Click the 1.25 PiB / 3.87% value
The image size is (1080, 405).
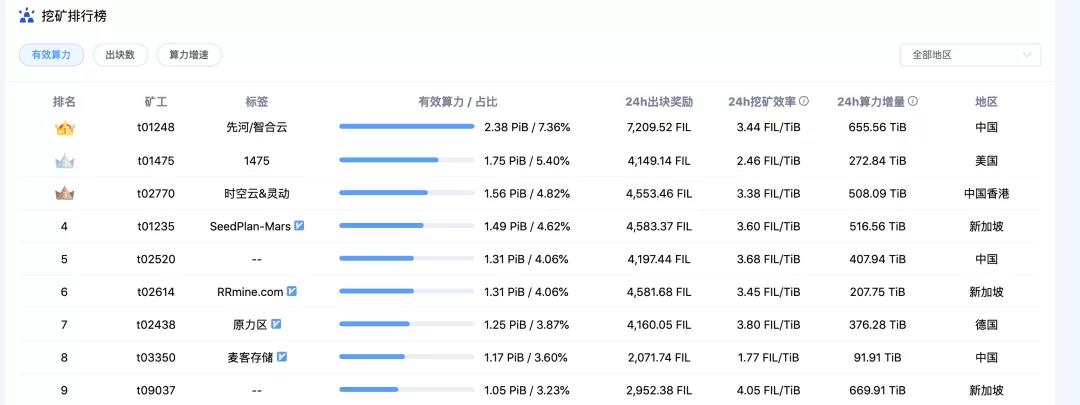coord(526,324)
